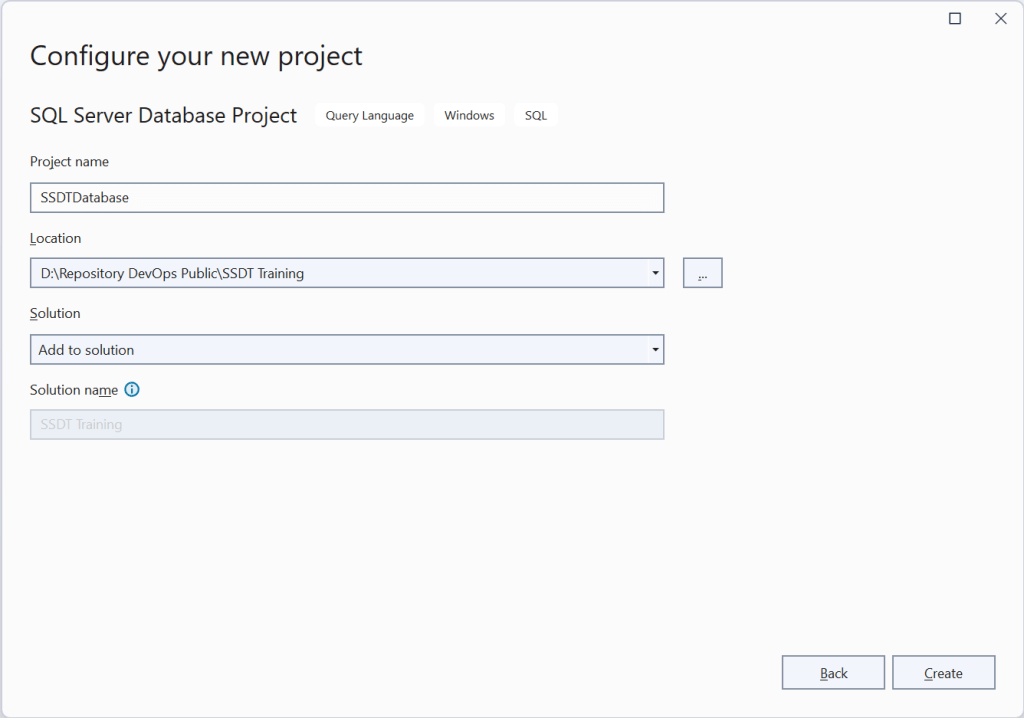Click the maximize window button

coord(954,18)
